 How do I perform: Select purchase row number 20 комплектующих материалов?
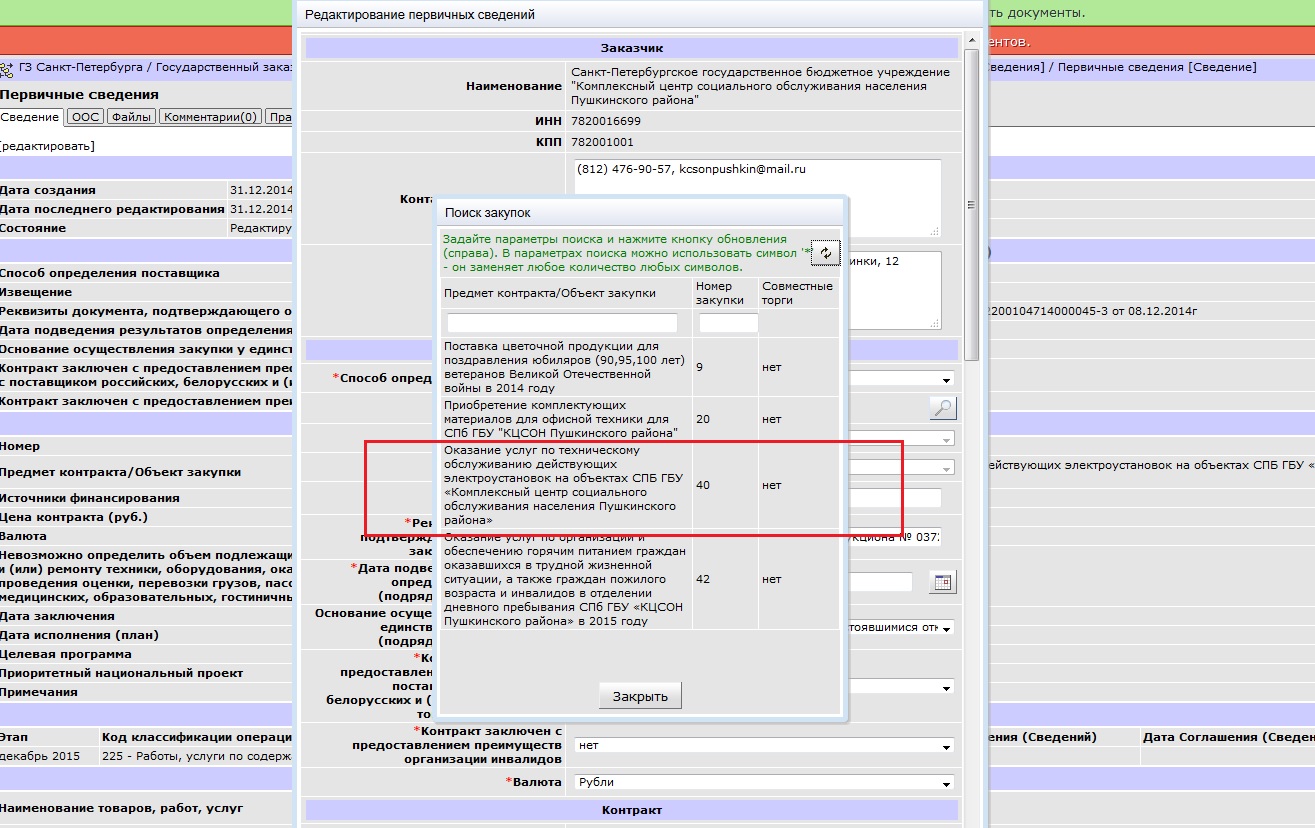click(x=640, y=419)
